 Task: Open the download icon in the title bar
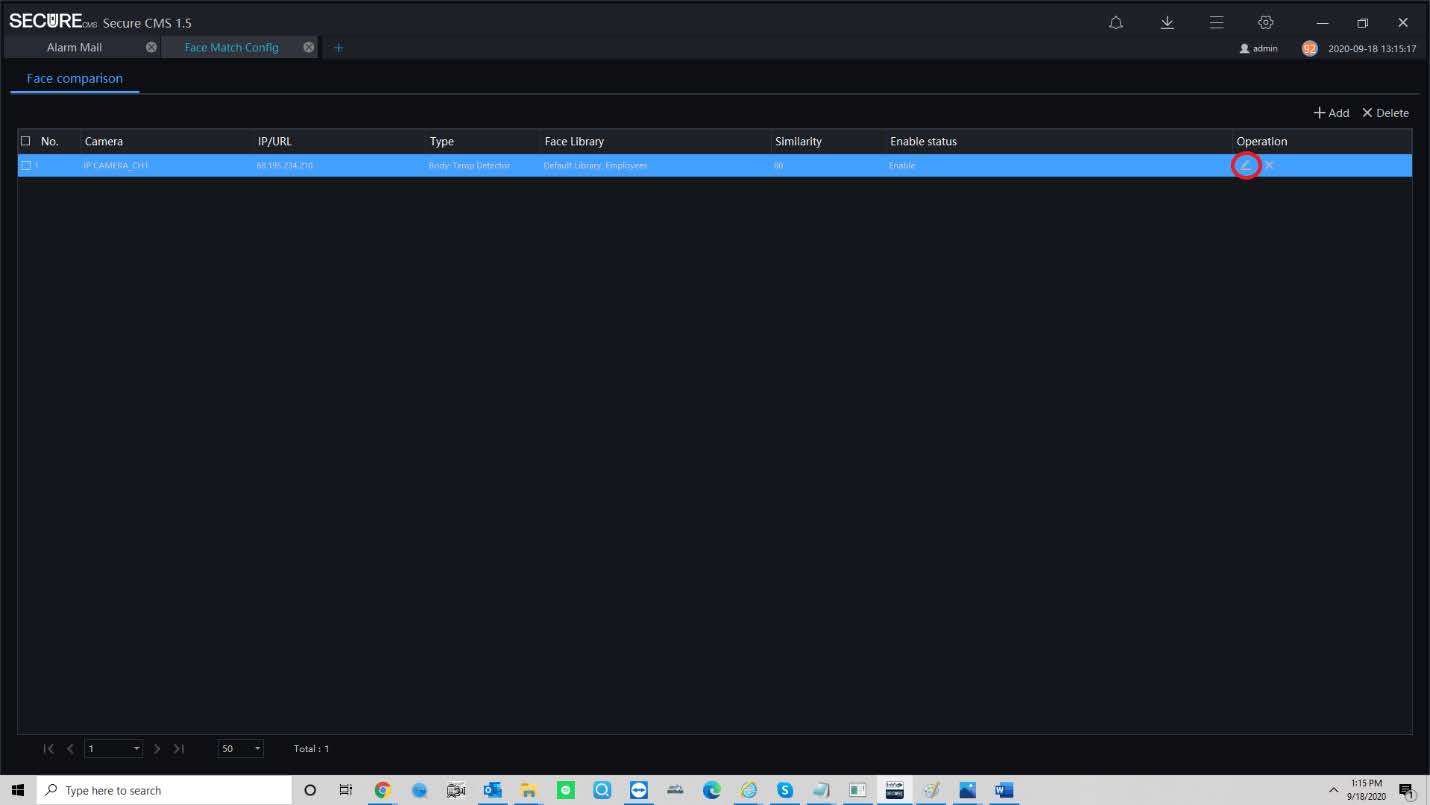pos(1166,23)
